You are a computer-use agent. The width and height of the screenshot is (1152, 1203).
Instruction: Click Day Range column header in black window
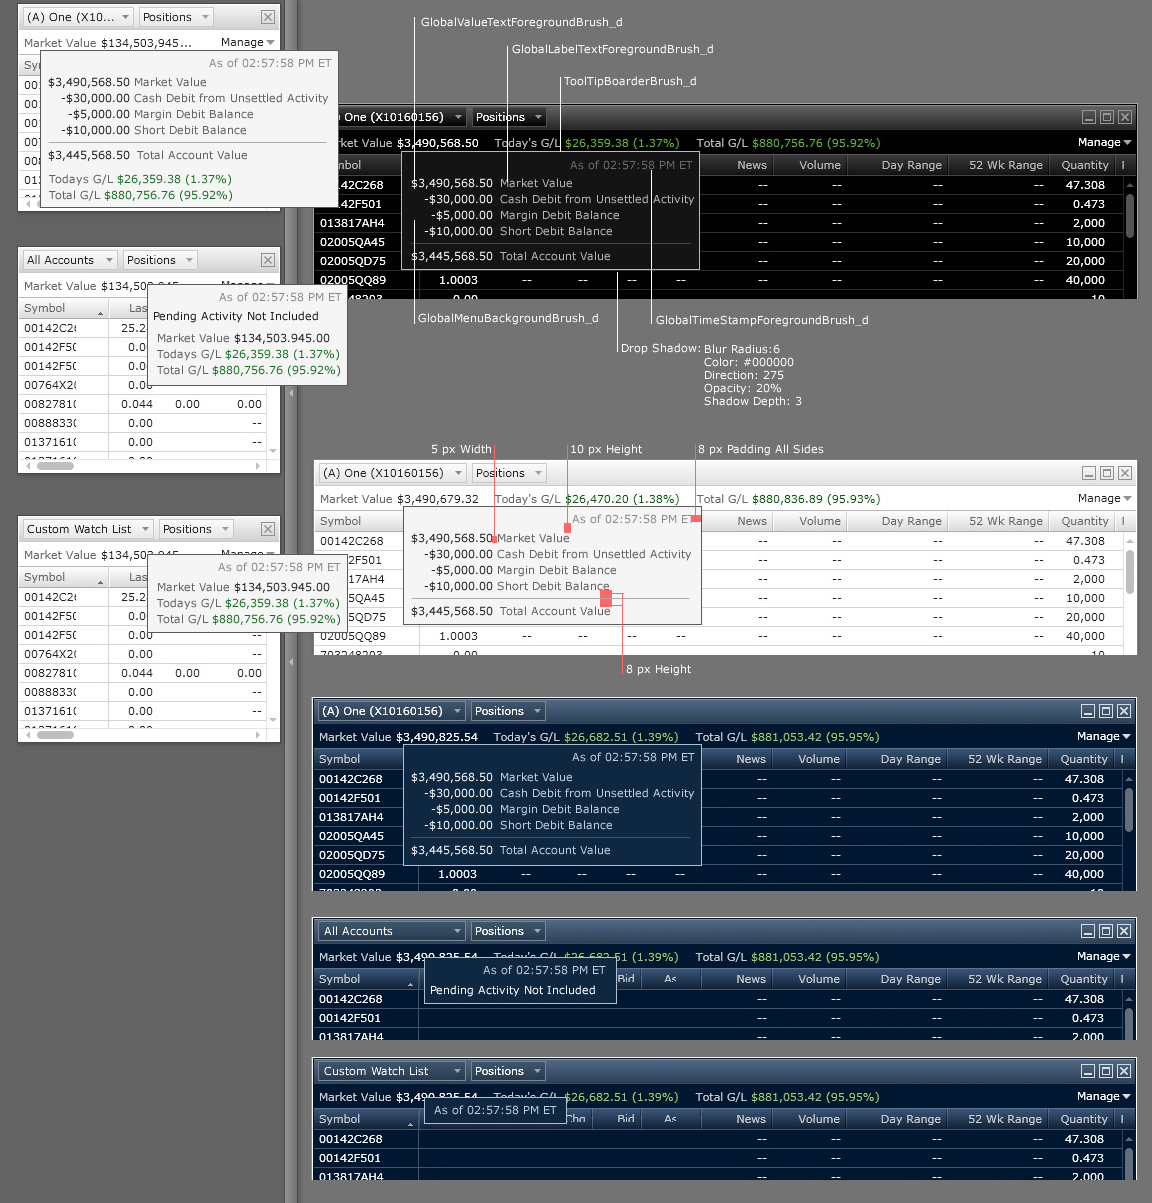click(x=911, y=165)
